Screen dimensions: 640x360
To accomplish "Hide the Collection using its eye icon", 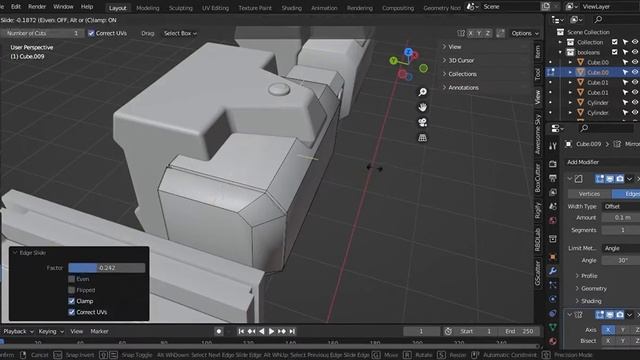I will (x=635, y=42).
